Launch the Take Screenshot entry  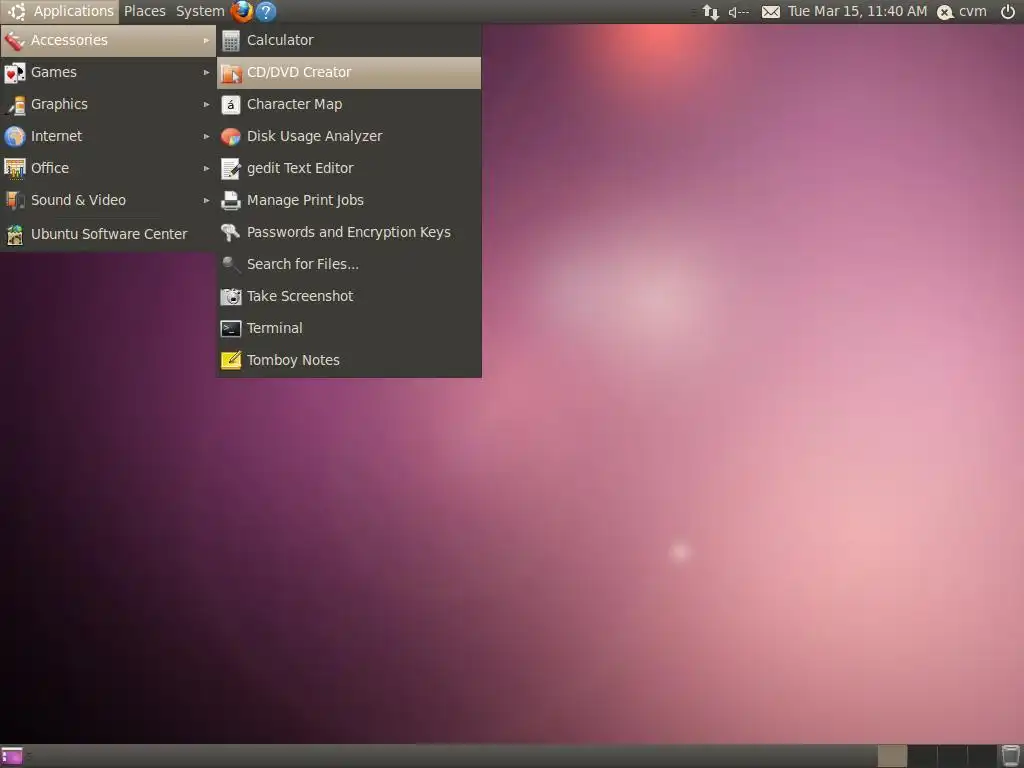point(349,296)
